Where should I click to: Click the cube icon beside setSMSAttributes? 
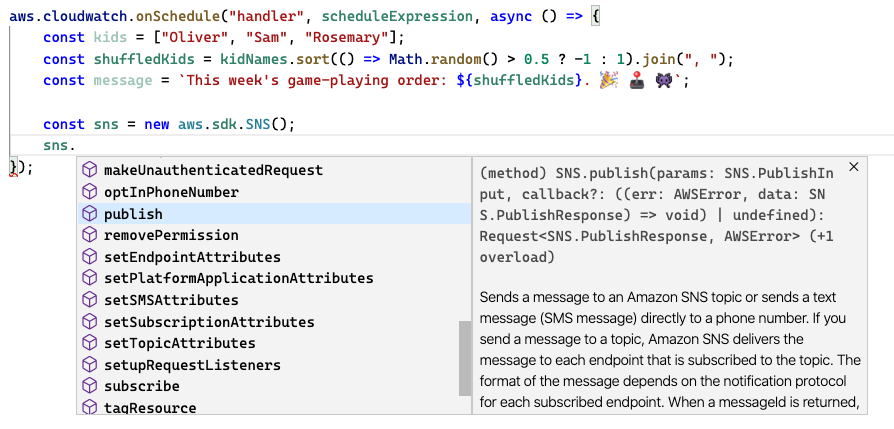pyautogui.click(x=90, y=300)
